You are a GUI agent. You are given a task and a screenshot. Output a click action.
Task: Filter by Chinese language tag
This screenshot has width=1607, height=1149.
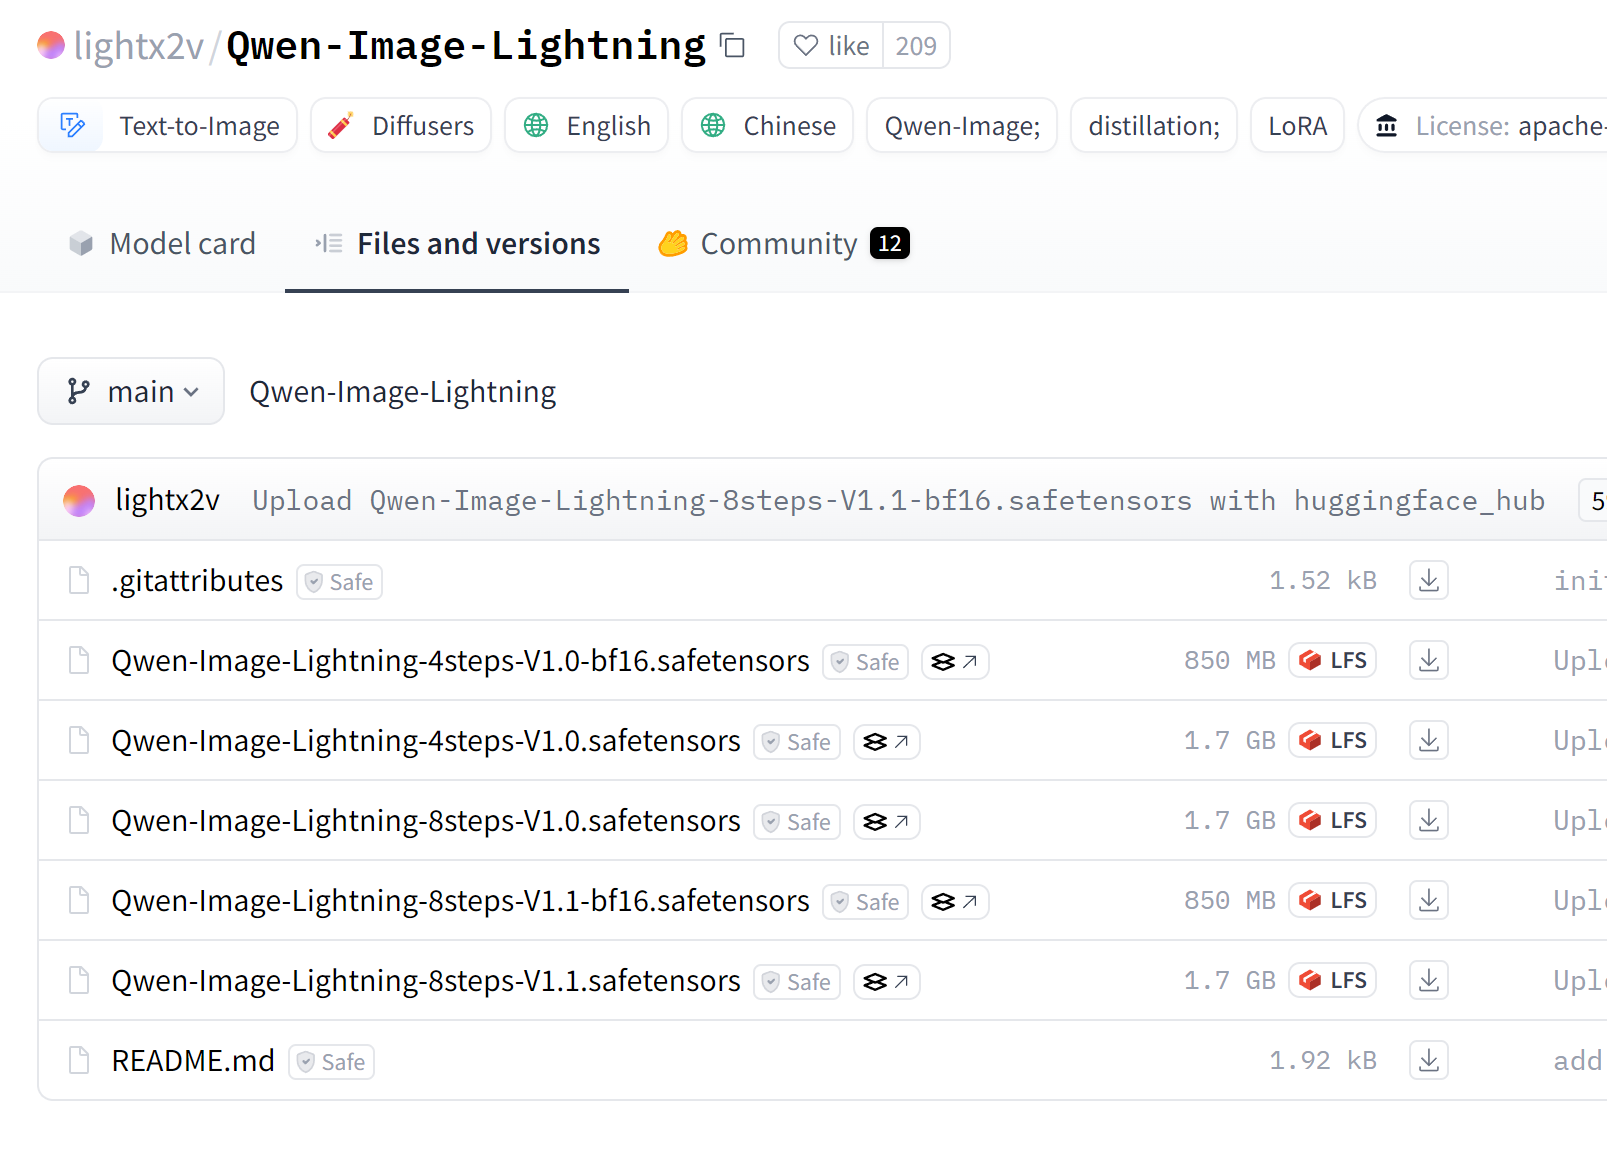pyautogui.click(x=768, y=126)
